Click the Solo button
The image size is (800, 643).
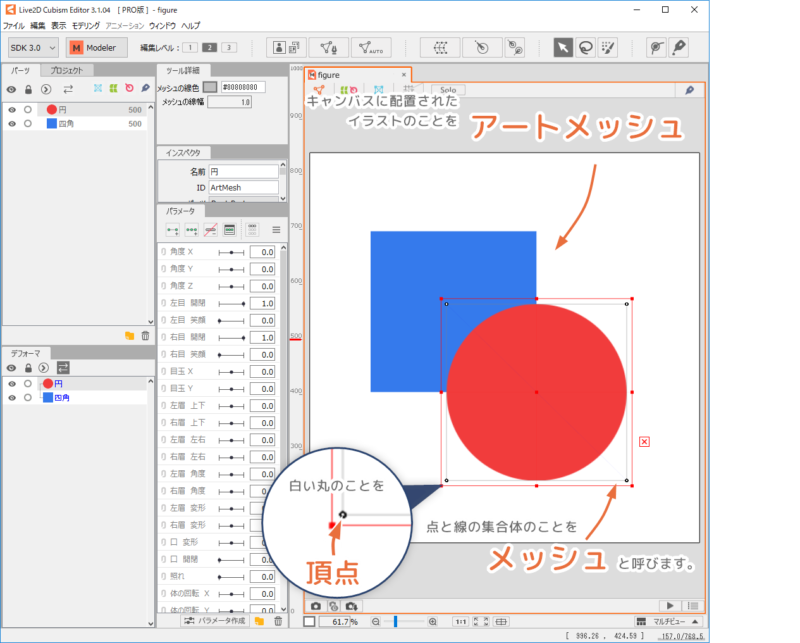(448, 90)
